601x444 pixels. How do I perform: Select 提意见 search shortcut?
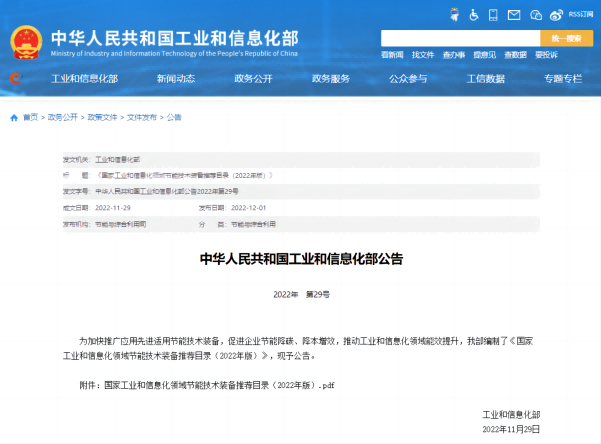(484, 55)
